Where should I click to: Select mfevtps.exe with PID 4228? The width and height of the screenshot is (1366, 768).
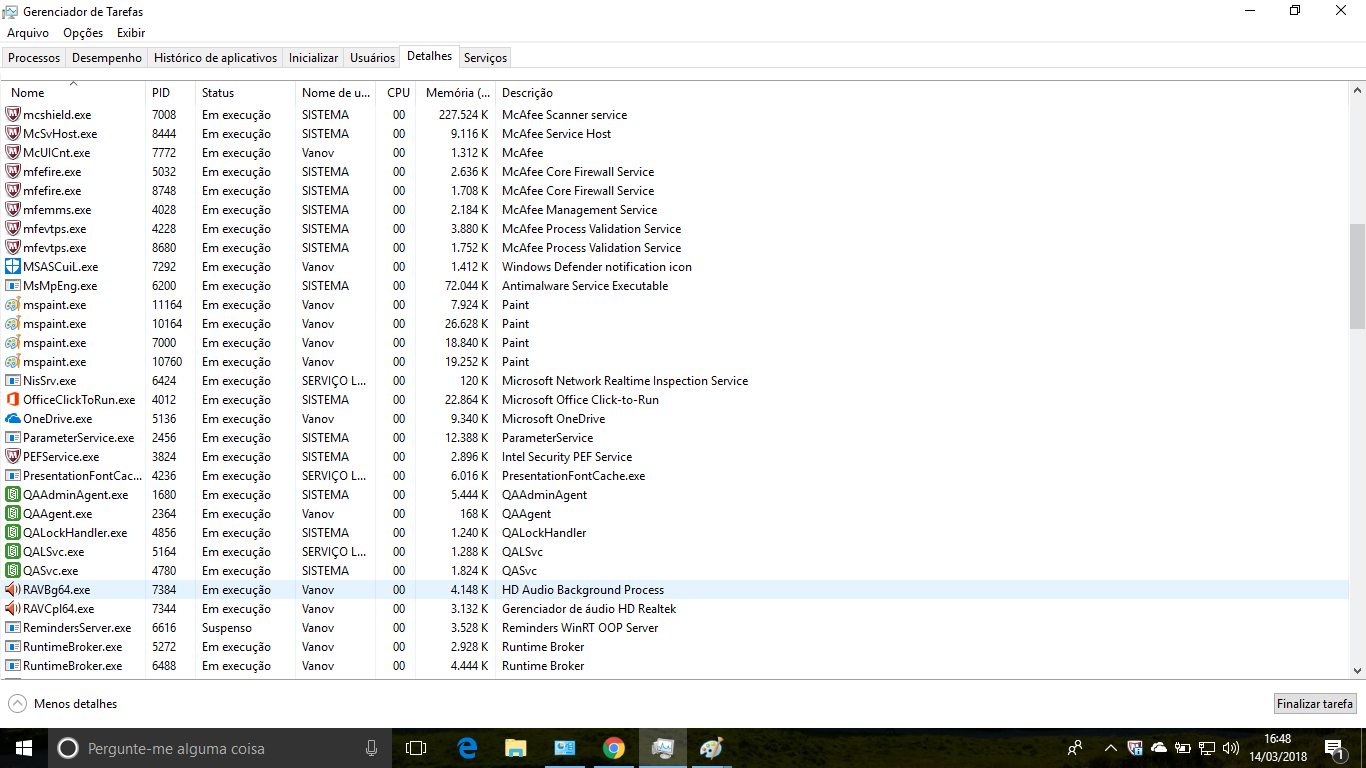[x=675, y=229]
